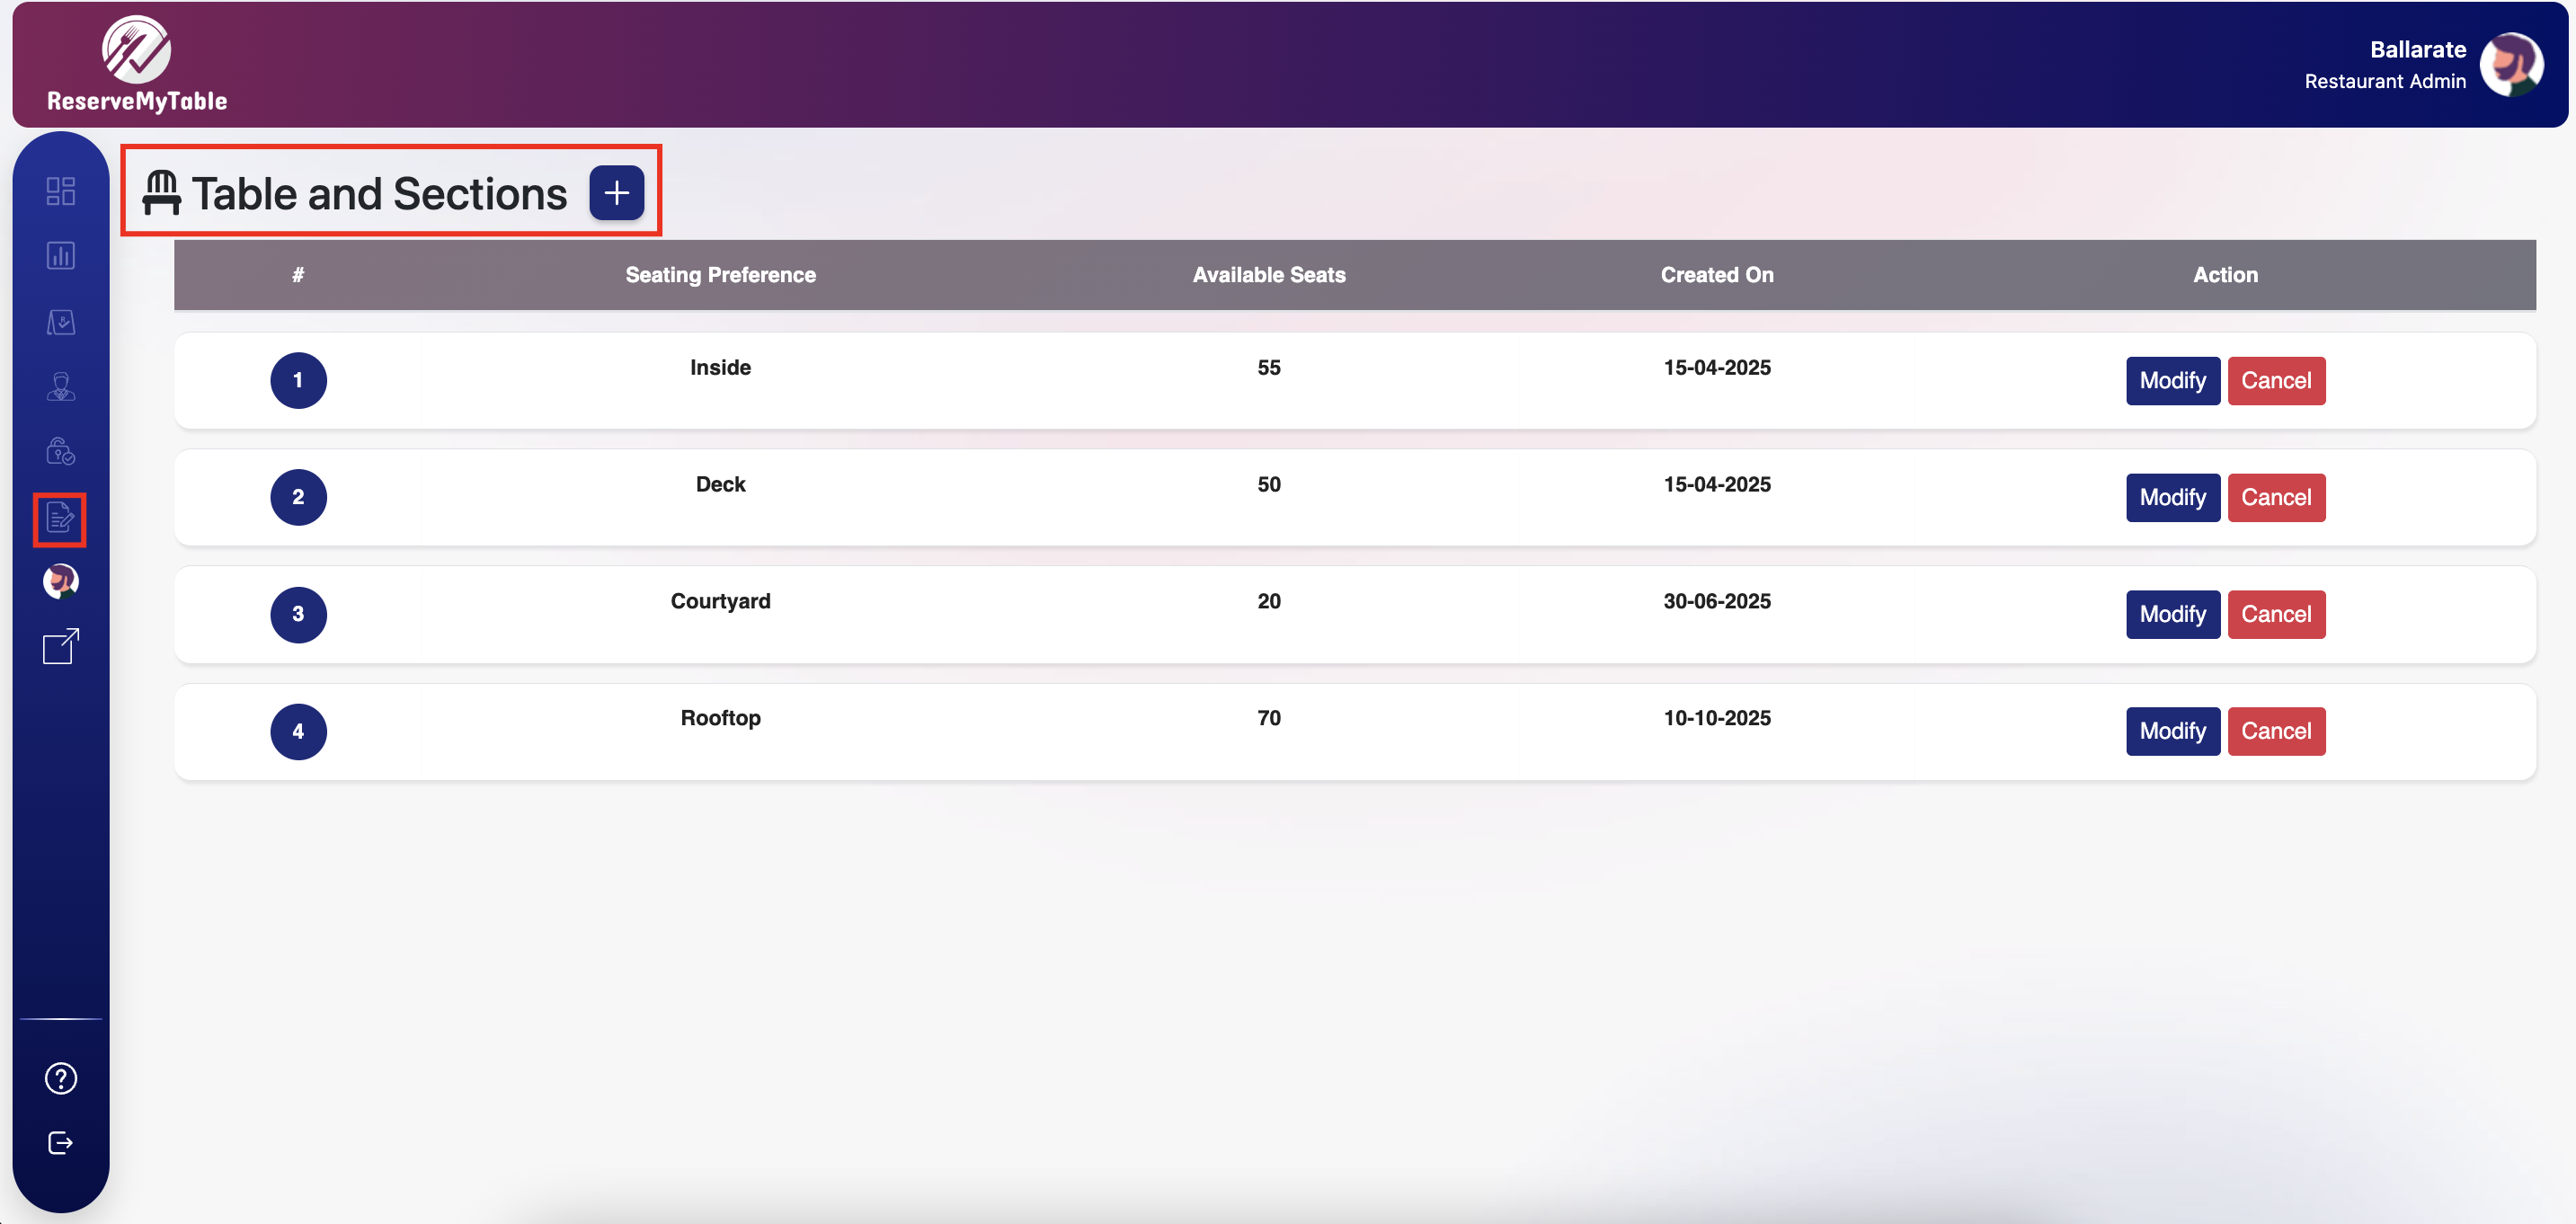
Task: Open the bar chart reports icon
Action: (x=60, y=256)
